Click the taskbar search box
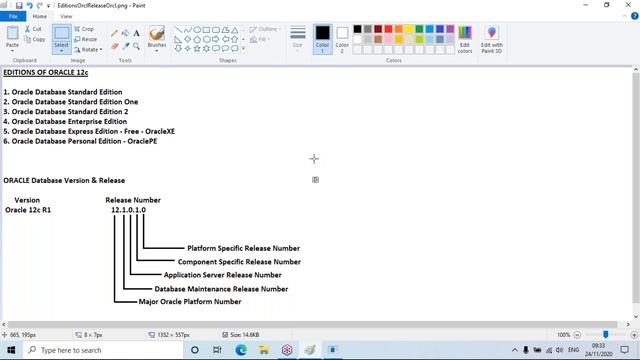Viewport: 640px width, 360px height. (x=103, y=350)
